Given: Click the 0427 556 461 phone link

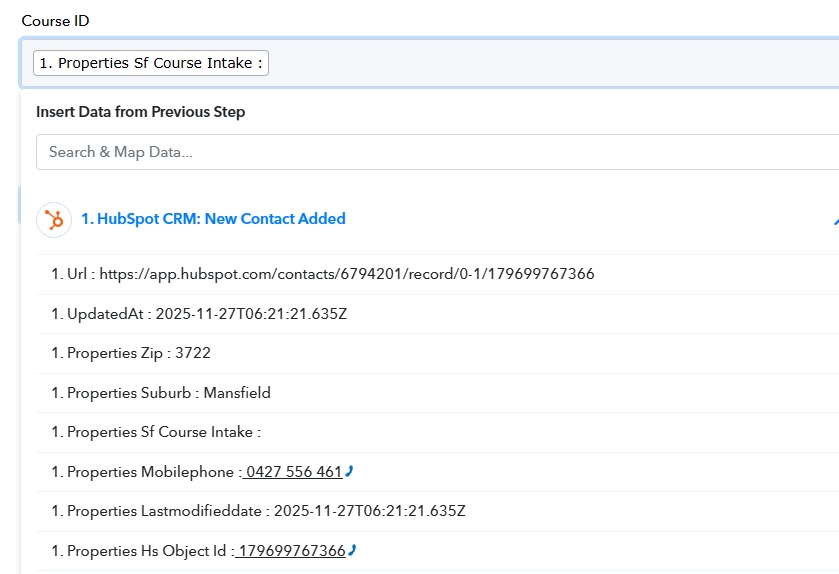Looking at the screenshot, I should [x=294, y=472].
